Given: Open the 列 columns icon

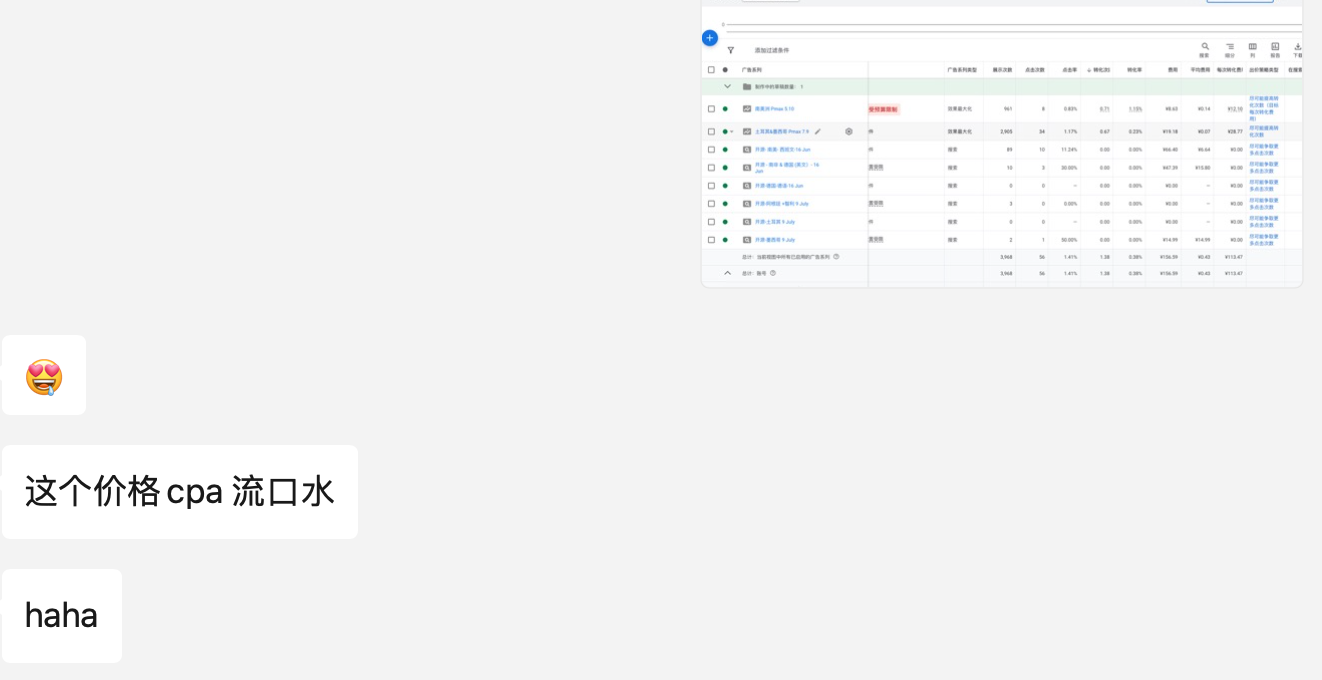Looking at the screenshot, I should (1252, 49).
